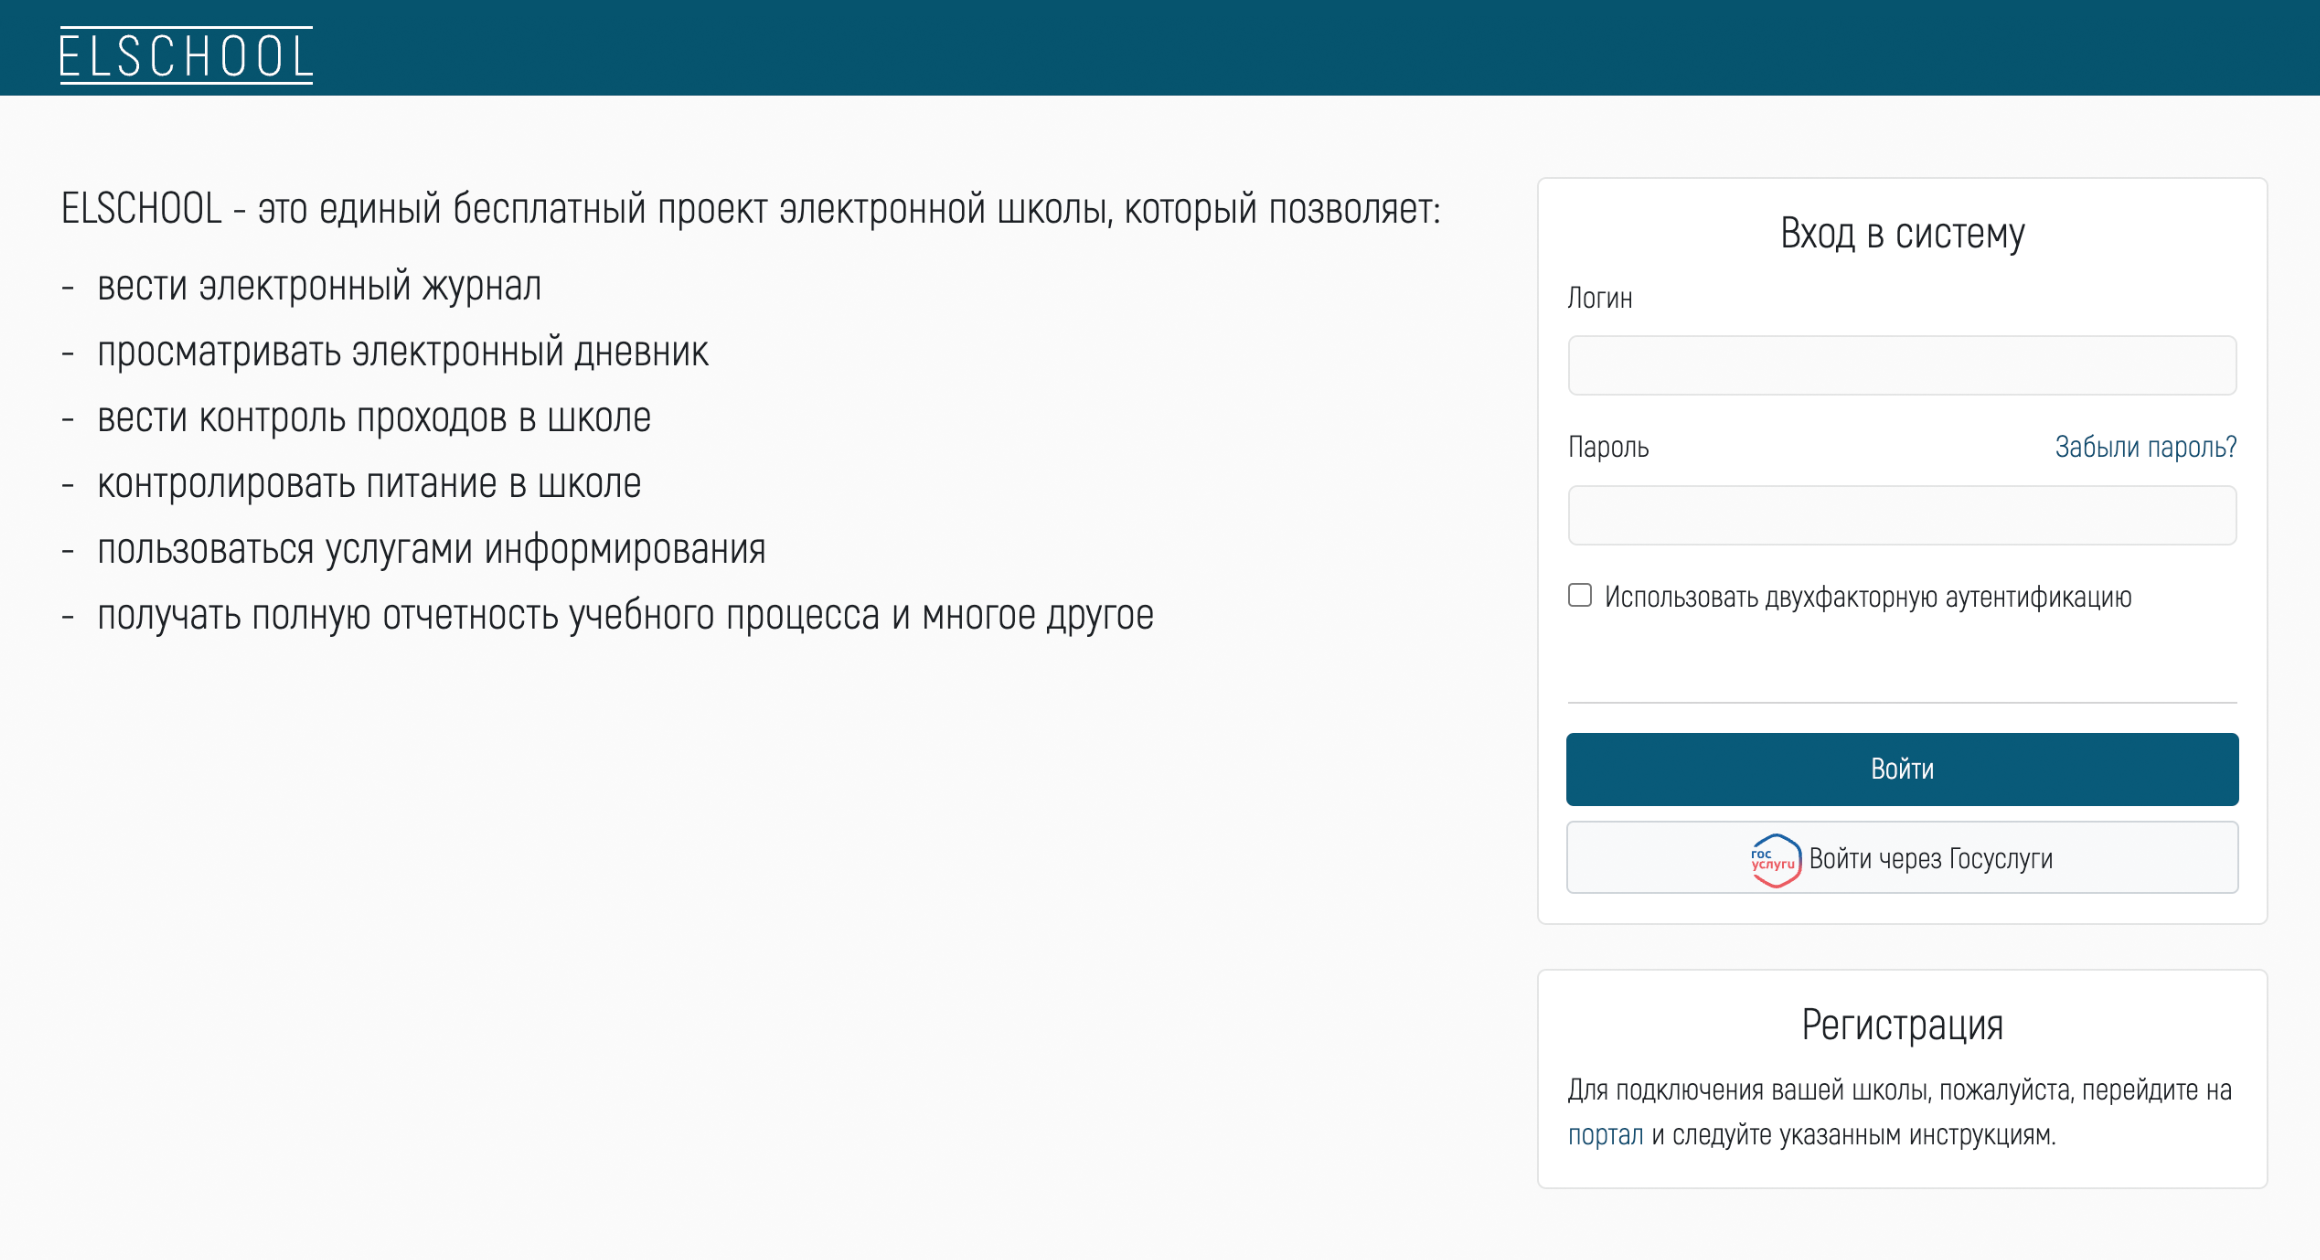
Task: Enable two-factor authentication checkbox
Action: point(1580,596)
